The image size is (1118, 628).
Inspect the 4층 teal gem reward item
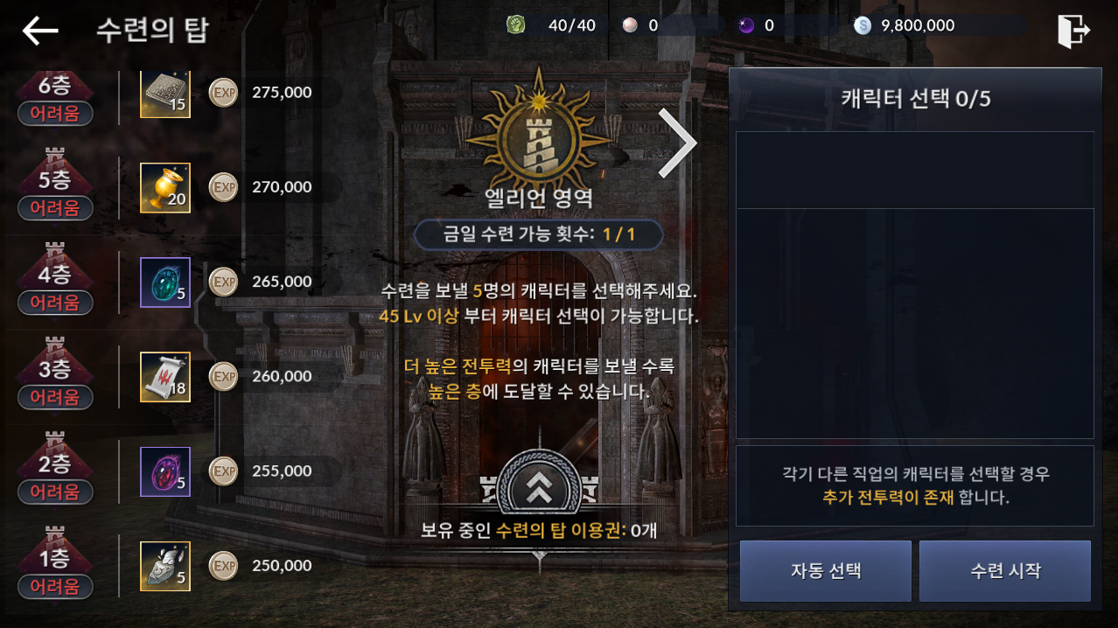(x=165, y=282)
